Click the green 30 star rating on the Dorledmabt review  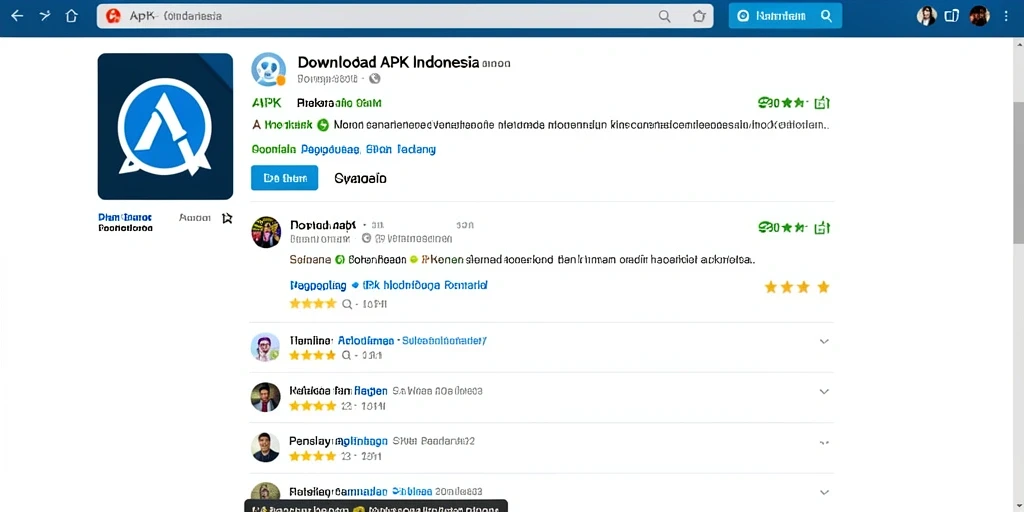783,228
